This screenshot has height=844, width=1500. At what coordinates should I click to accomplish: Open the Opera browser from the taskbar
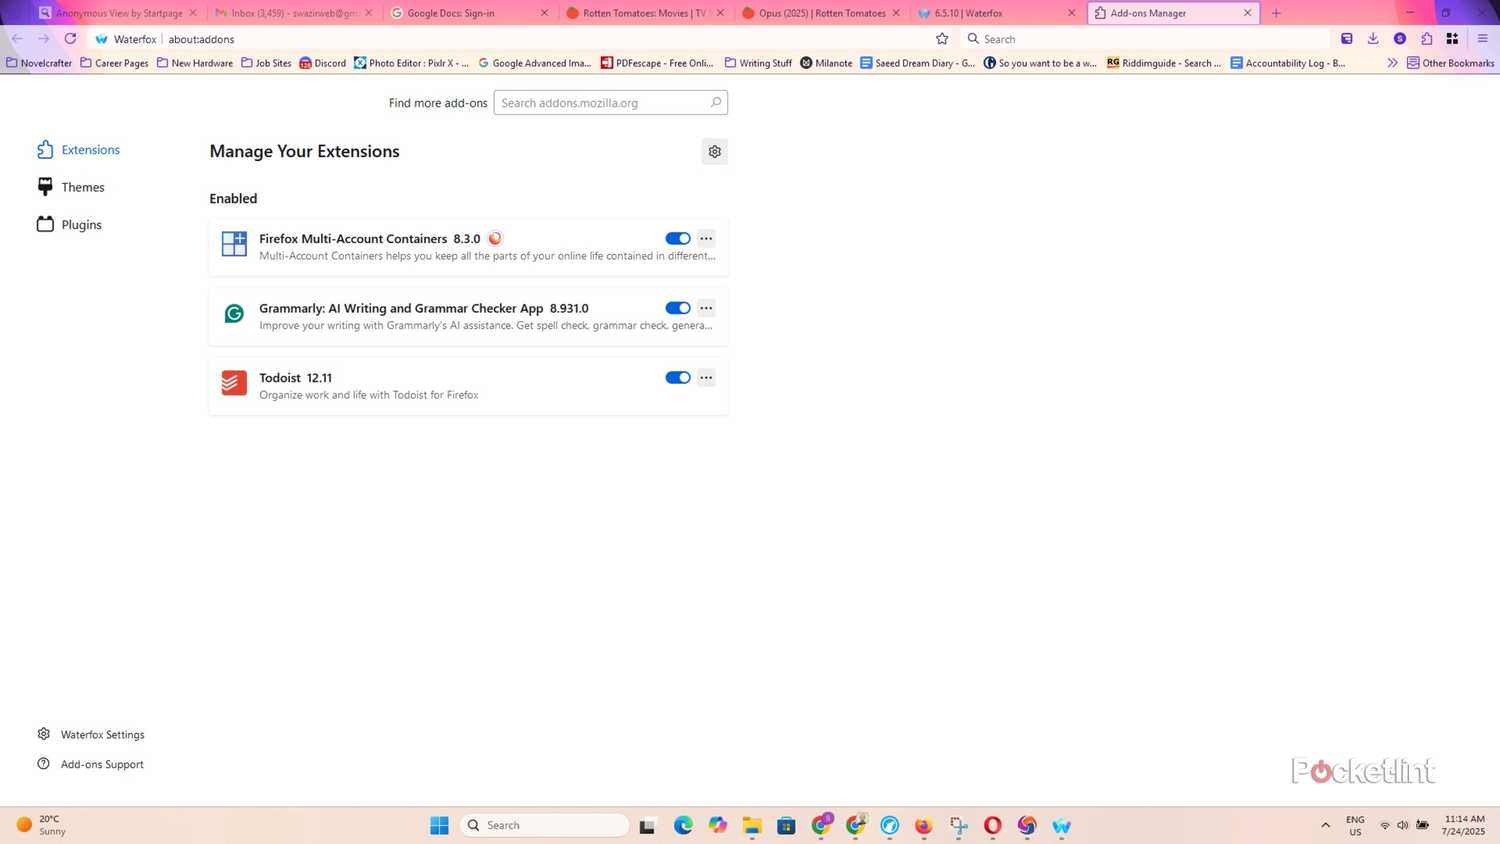pos(992,825)
